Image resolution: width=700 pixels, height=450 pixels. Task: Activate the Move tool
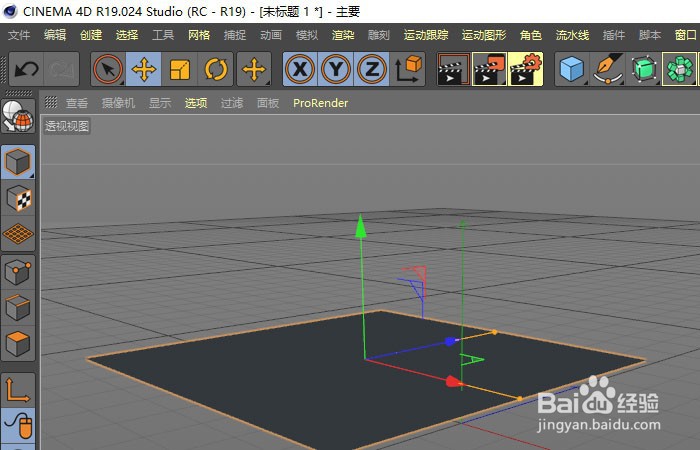(144, 69)
